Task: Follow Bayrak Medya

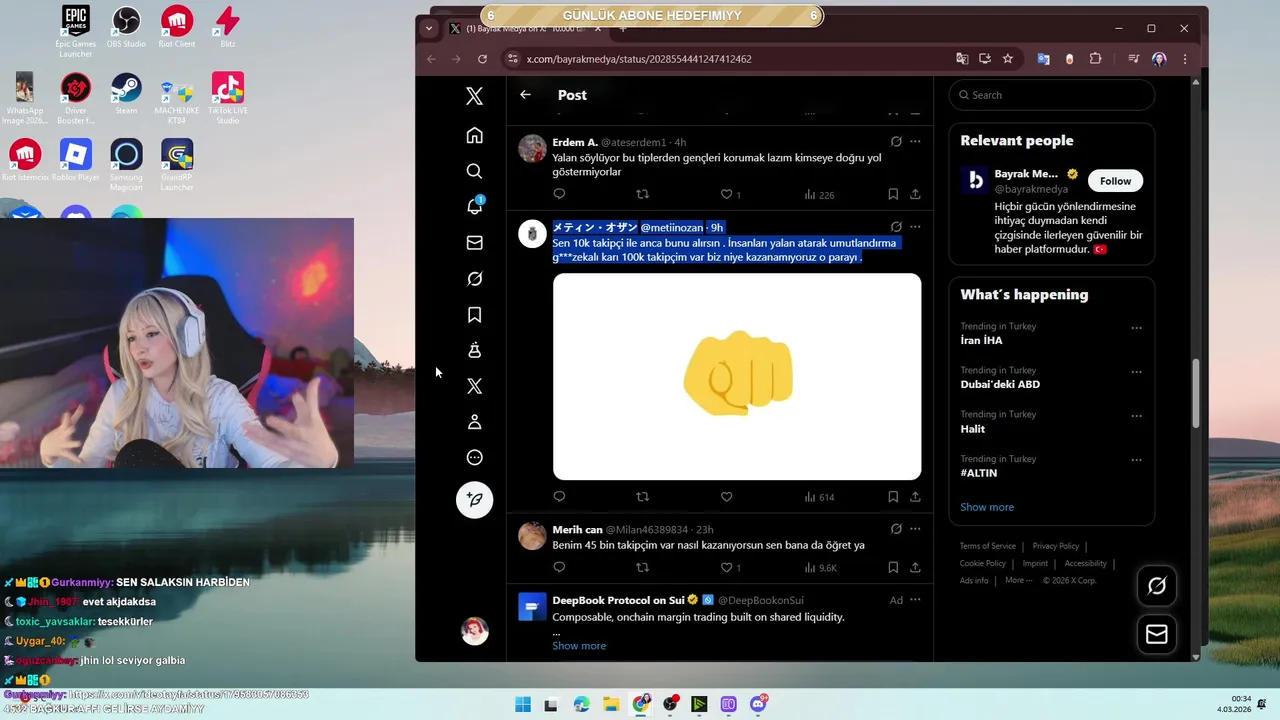Action: 1115,181
